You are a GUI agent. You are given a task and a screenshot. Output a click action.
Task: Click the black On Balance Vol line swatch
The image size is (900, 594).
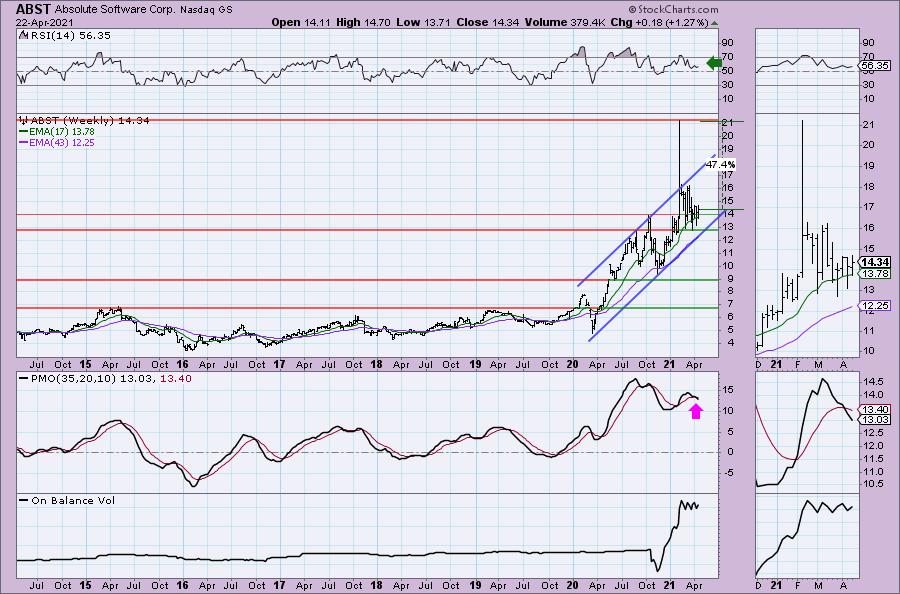point(24,500)
